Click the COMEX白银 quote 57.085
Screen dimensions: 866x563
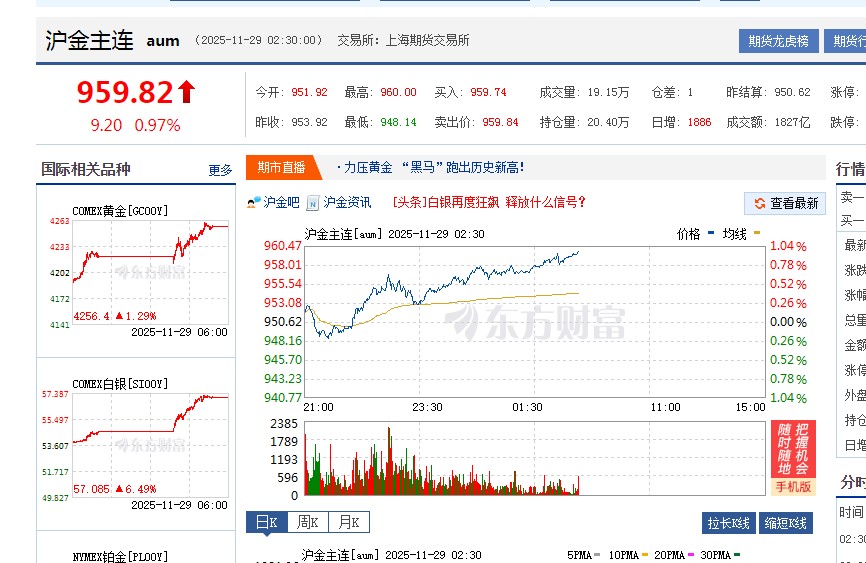point(92,489)
